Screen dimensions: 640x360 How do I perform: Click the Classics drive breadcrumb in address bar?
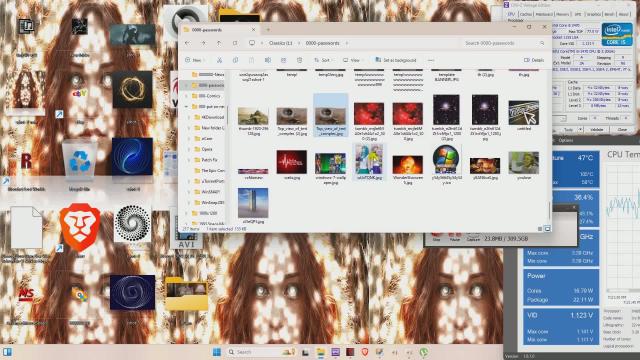[x=280, y=43]
